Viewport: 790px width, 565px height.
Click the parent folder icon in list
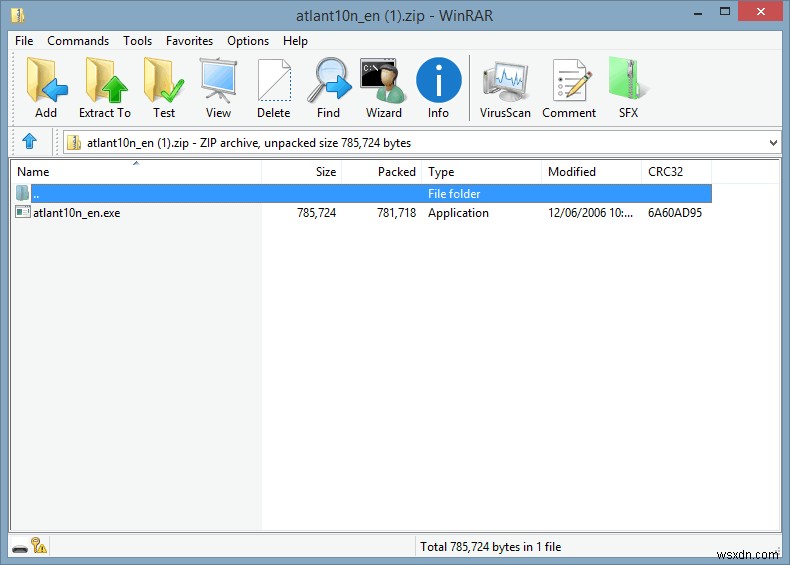[x=22, y=193]
